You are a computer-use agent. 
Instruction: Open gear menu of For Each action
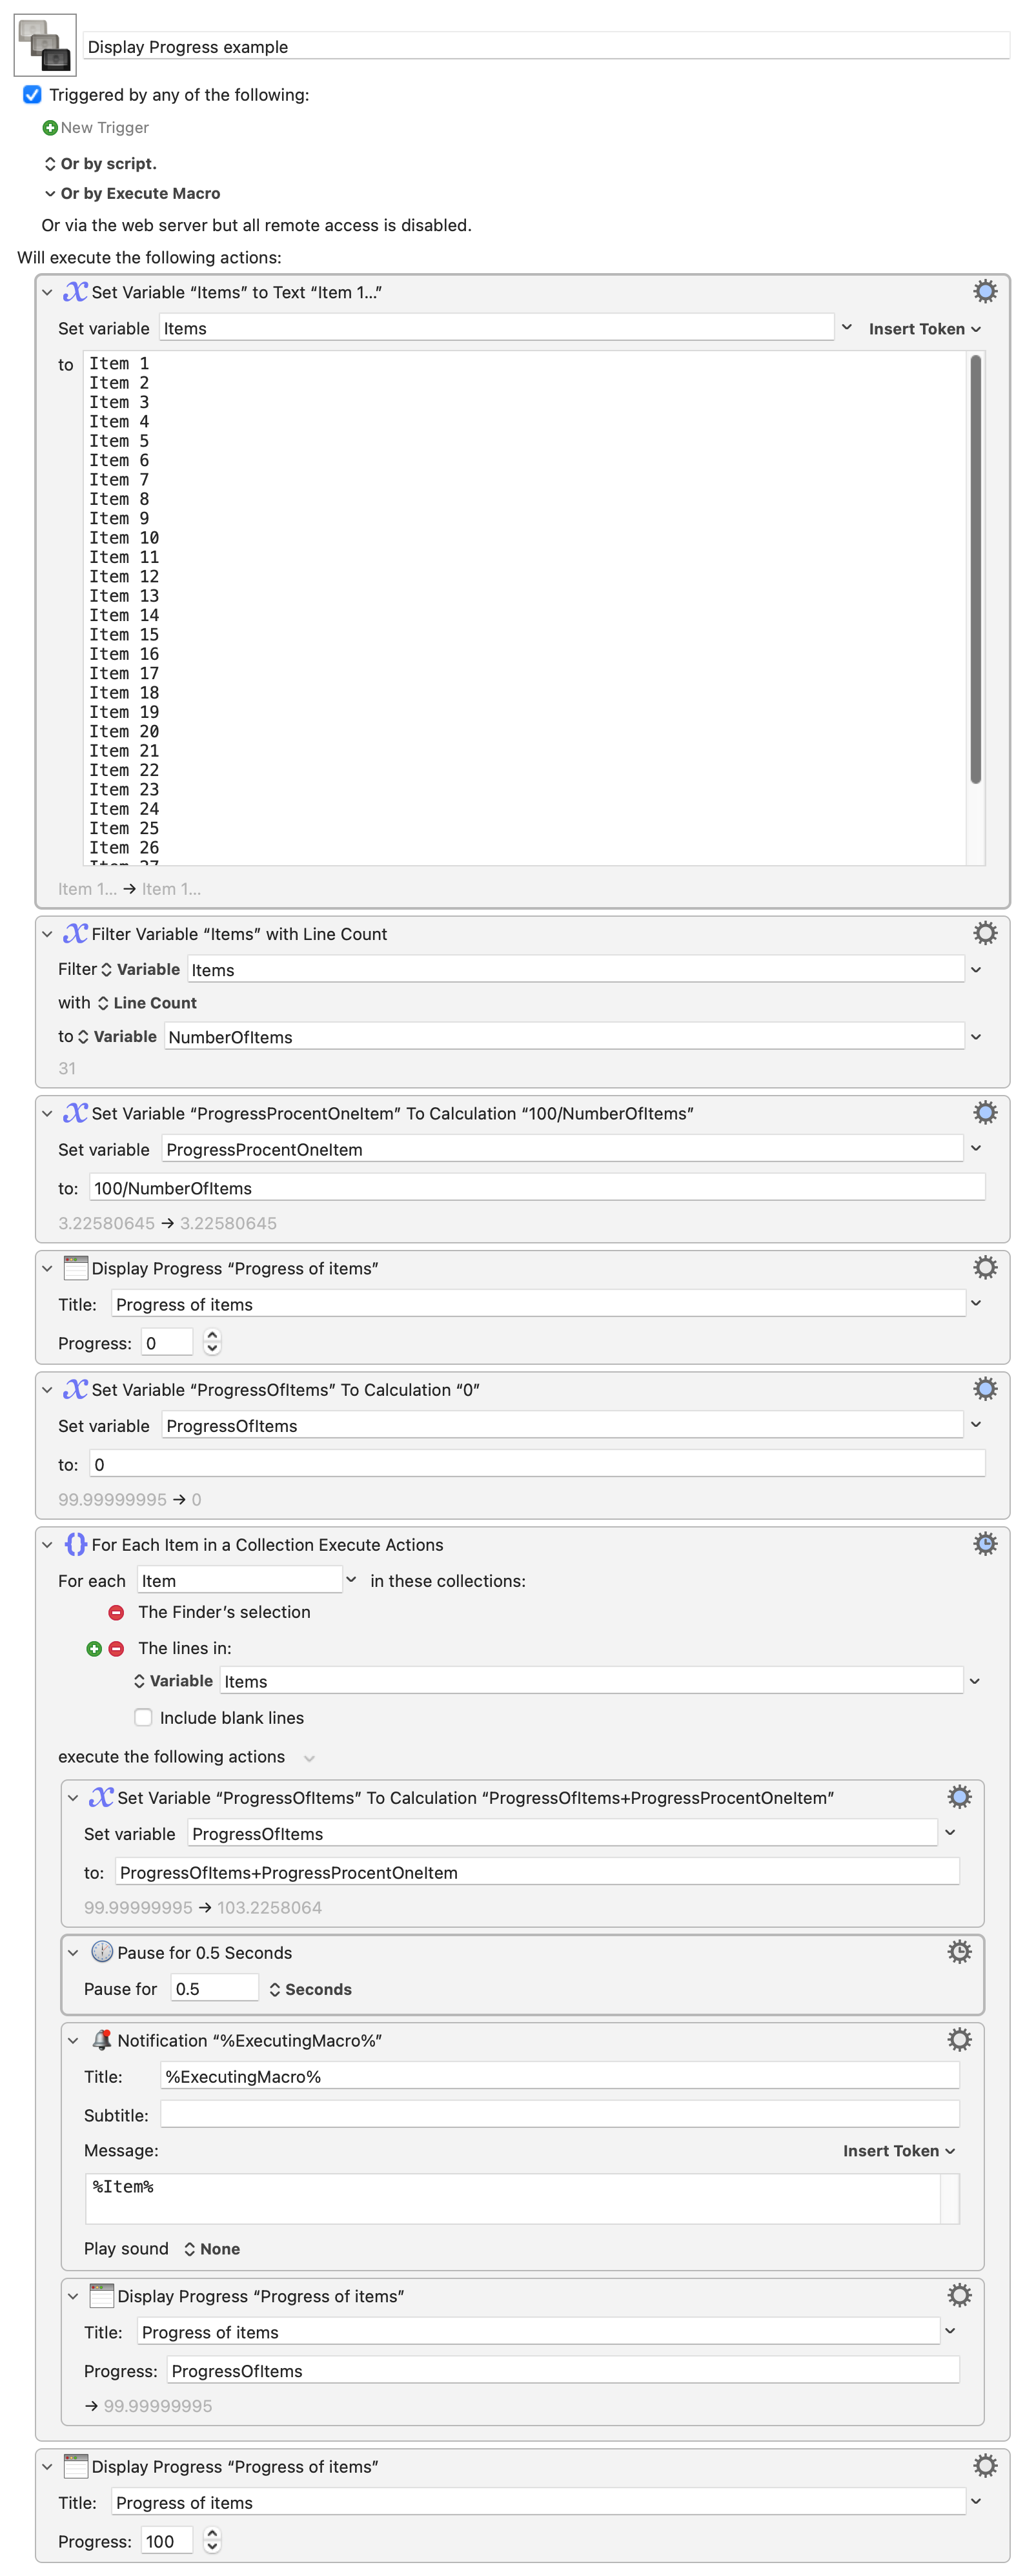tap(985, 1543)
